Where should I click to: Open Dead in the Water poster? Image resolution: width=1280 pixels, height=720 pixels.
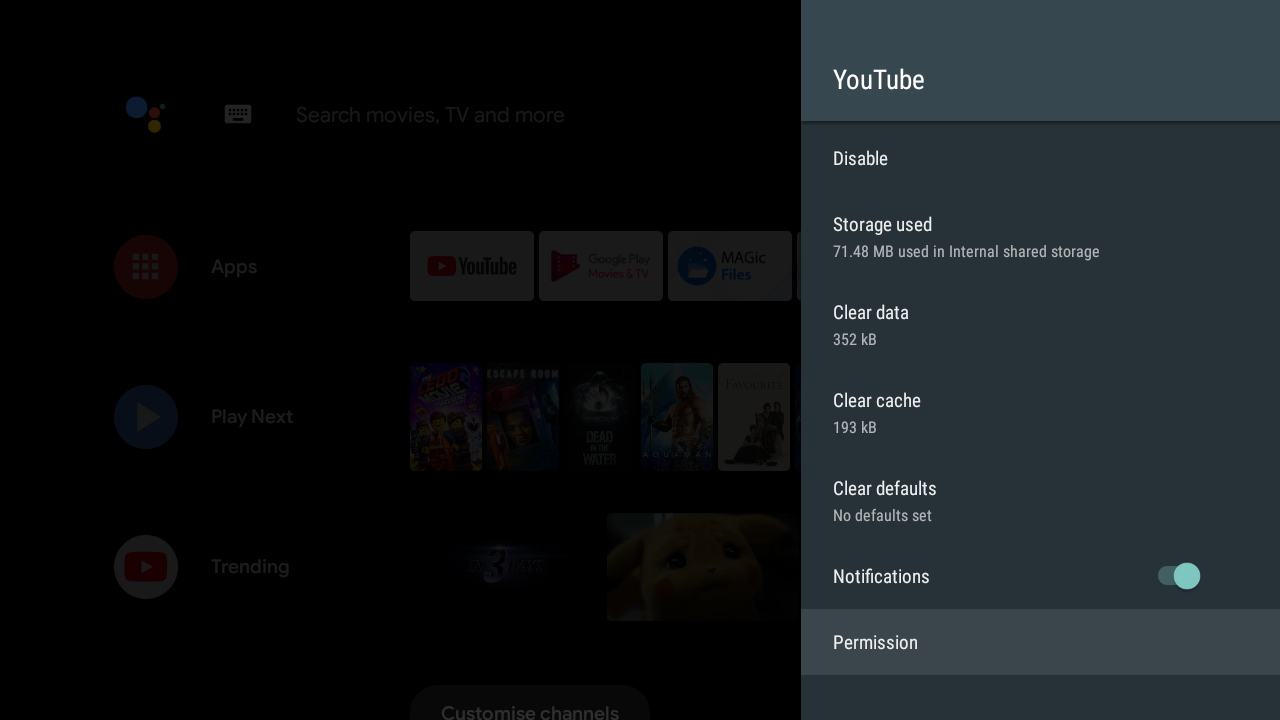click(x=600, y=417)
